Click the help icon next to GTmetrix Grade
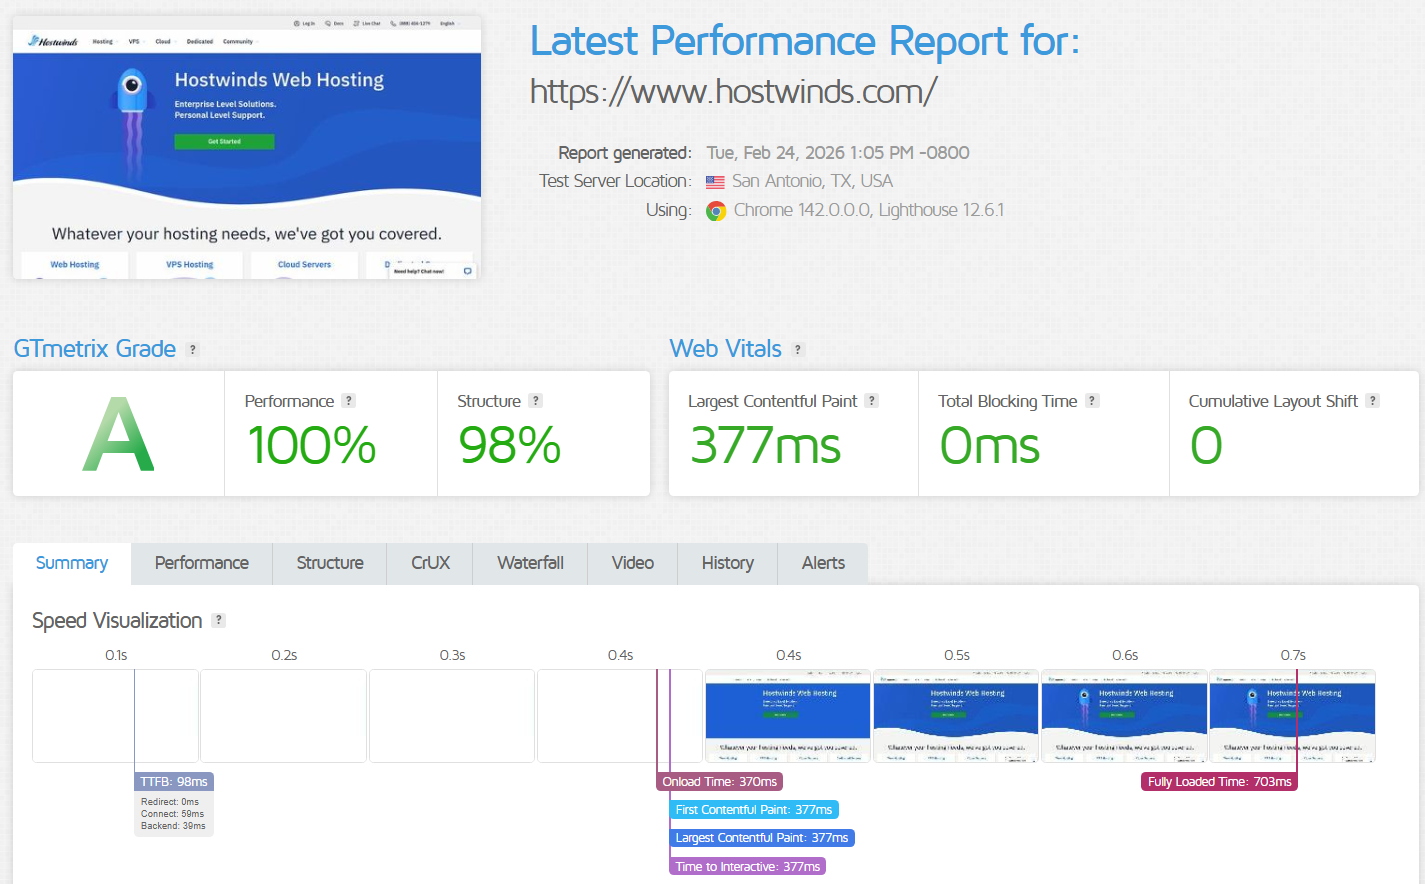 [x=193, y=350]
